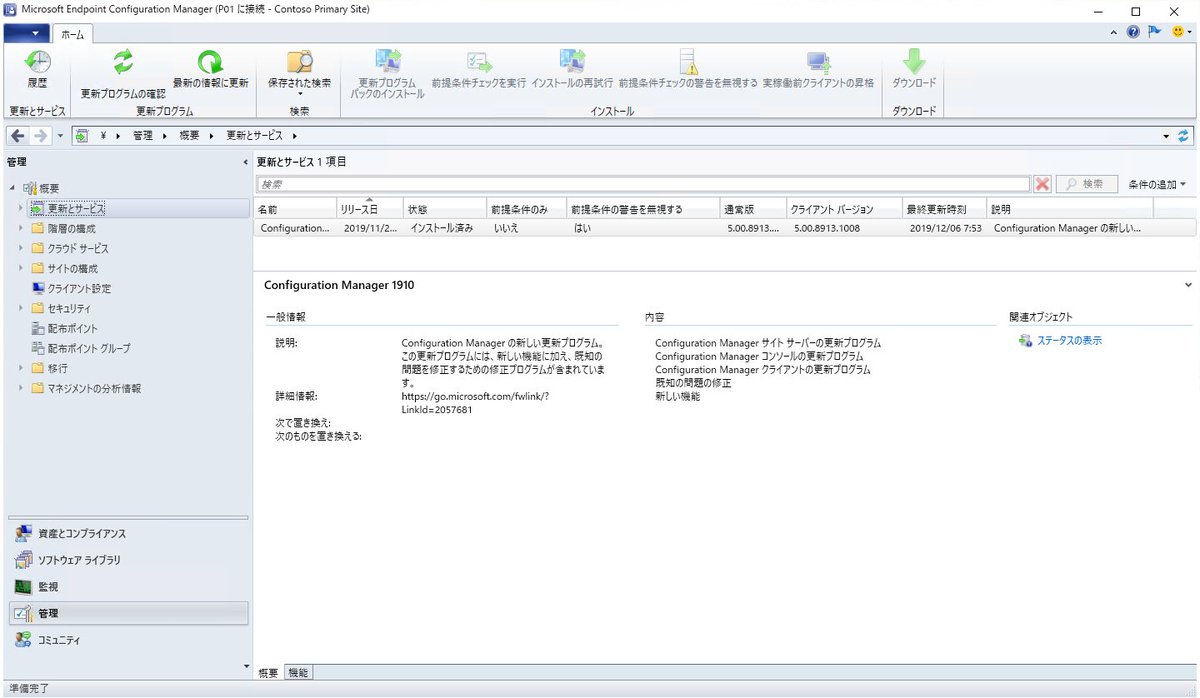Open コミュニティ workspace
Screen dimensions: 1200x698
pos(128,639)
